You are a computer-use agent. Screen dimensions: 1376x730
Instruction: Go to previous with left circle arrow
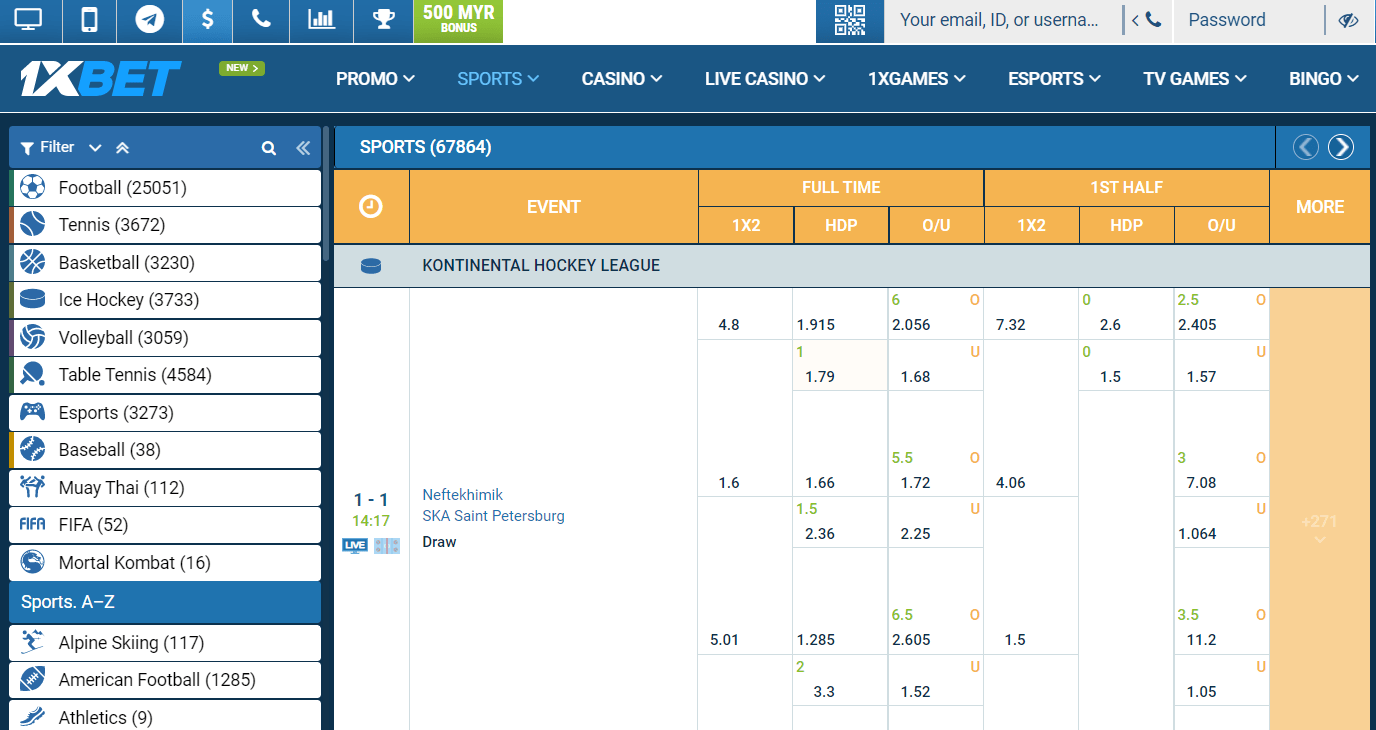tap(1305, 147)
